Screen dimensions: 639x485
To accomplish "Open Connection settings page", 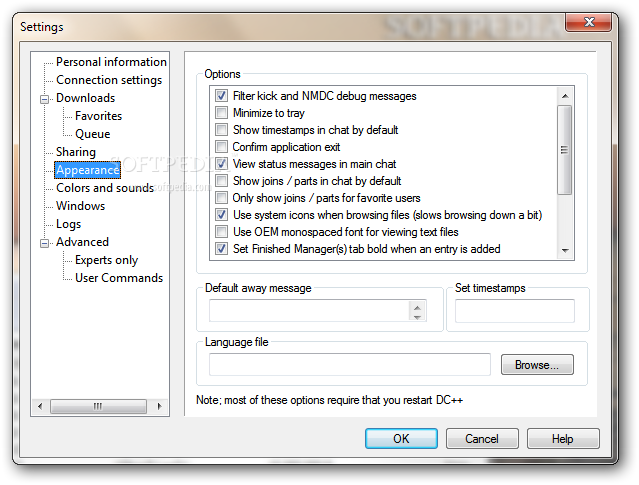I will [x=109, y=80].
